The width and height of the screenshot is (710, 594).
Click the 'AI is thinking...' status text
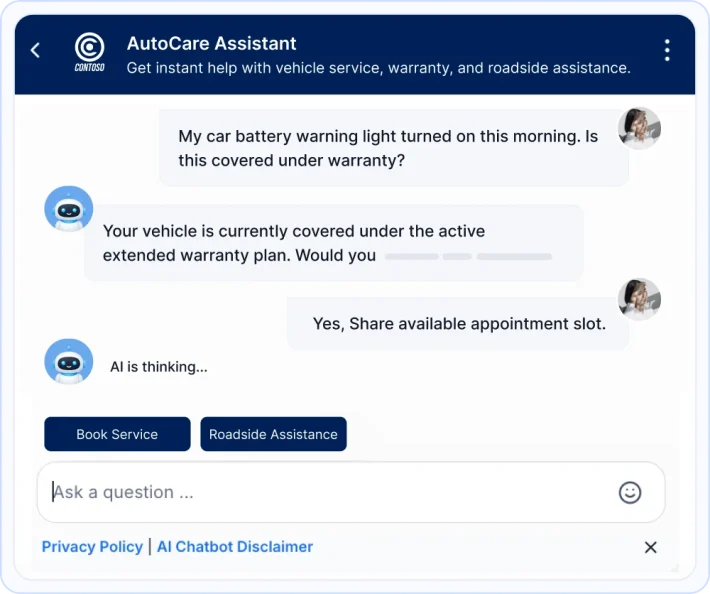point(159,367)
